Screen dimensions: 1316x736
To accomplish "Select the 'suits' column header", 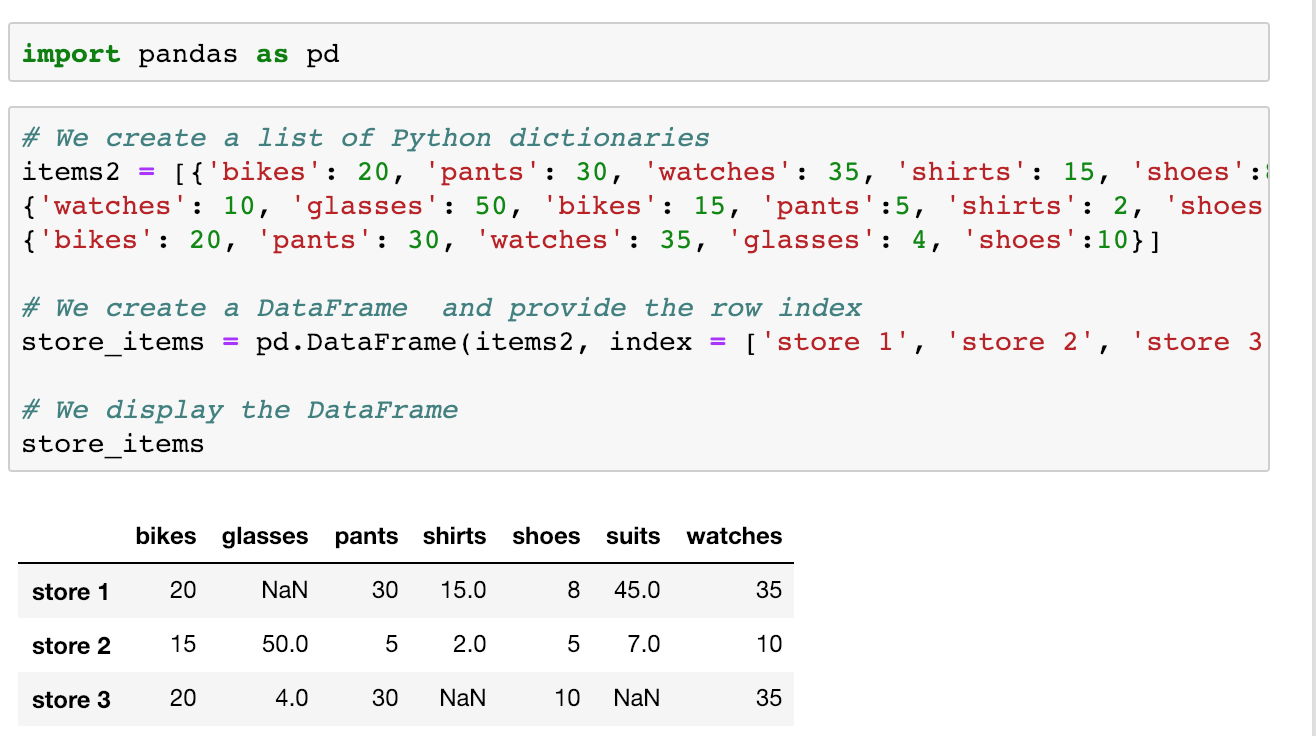I will pyautogui.click(x=633, y=537).
